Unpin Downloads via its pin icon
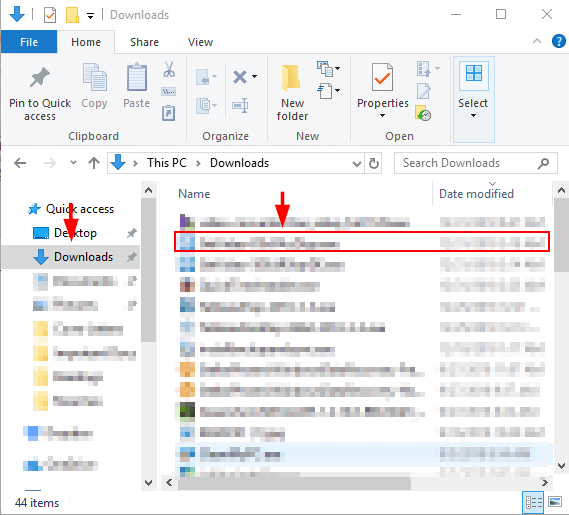 click(131, 257)
